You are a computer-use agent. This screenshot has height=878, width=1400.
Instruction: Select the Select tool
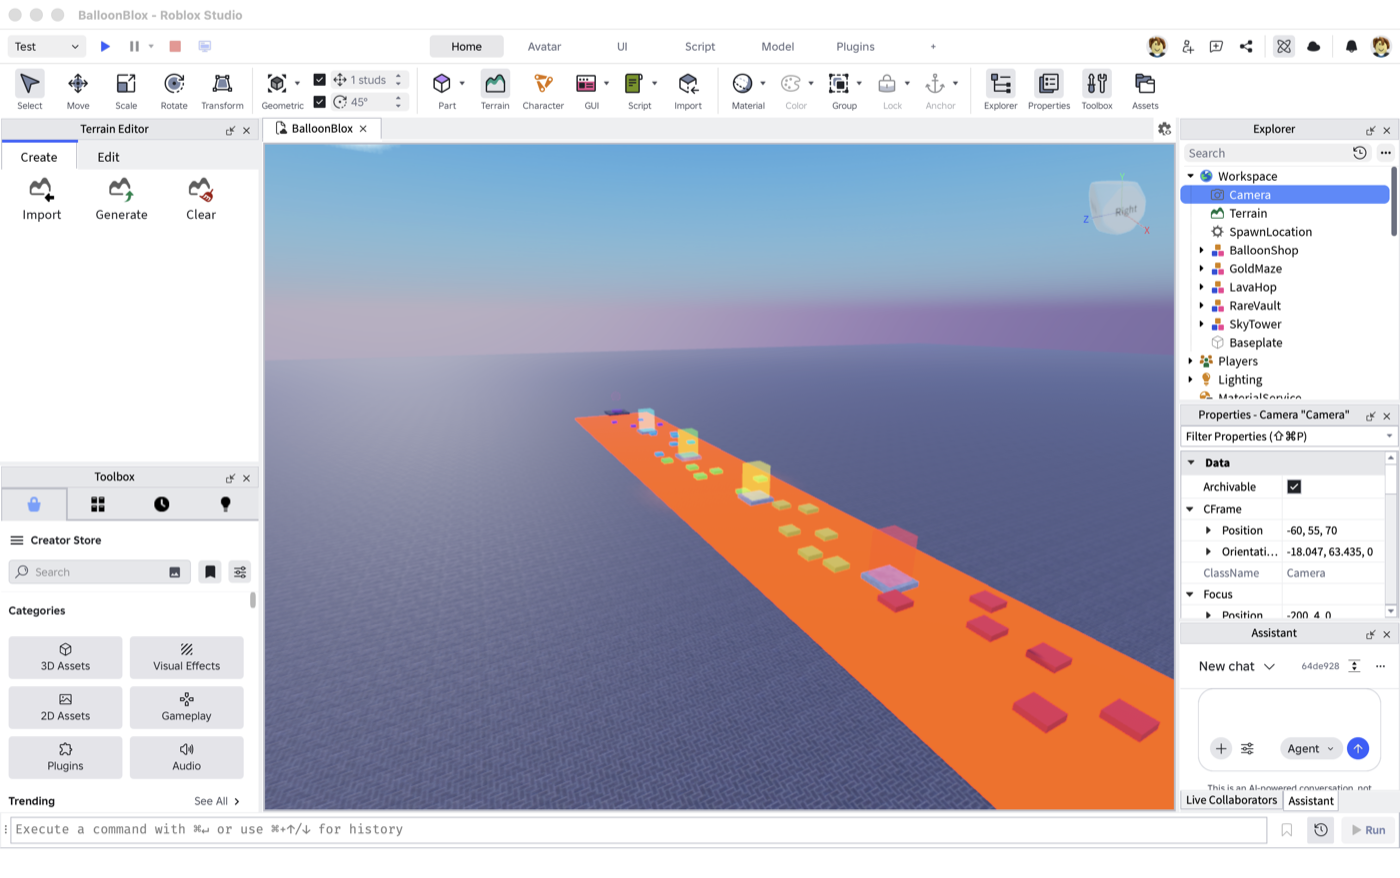[x=30, y=90]
